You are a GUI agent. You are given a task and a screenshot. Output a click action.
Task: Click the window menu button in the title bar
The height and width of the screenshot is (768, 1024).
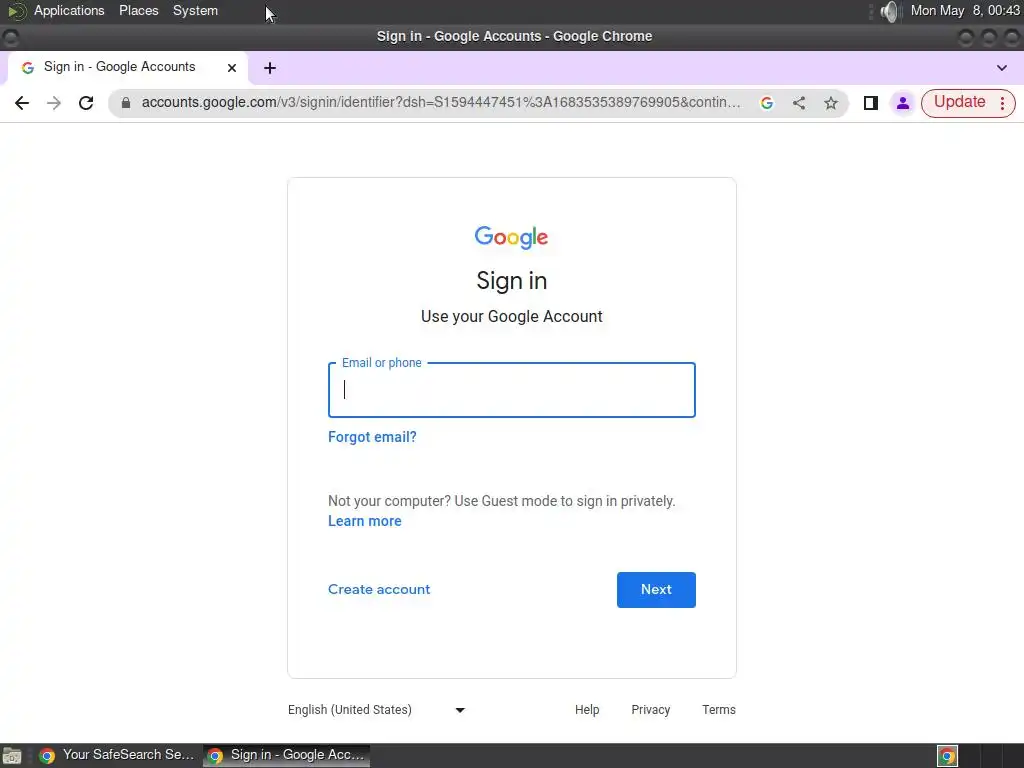click(x=10, y=37)
